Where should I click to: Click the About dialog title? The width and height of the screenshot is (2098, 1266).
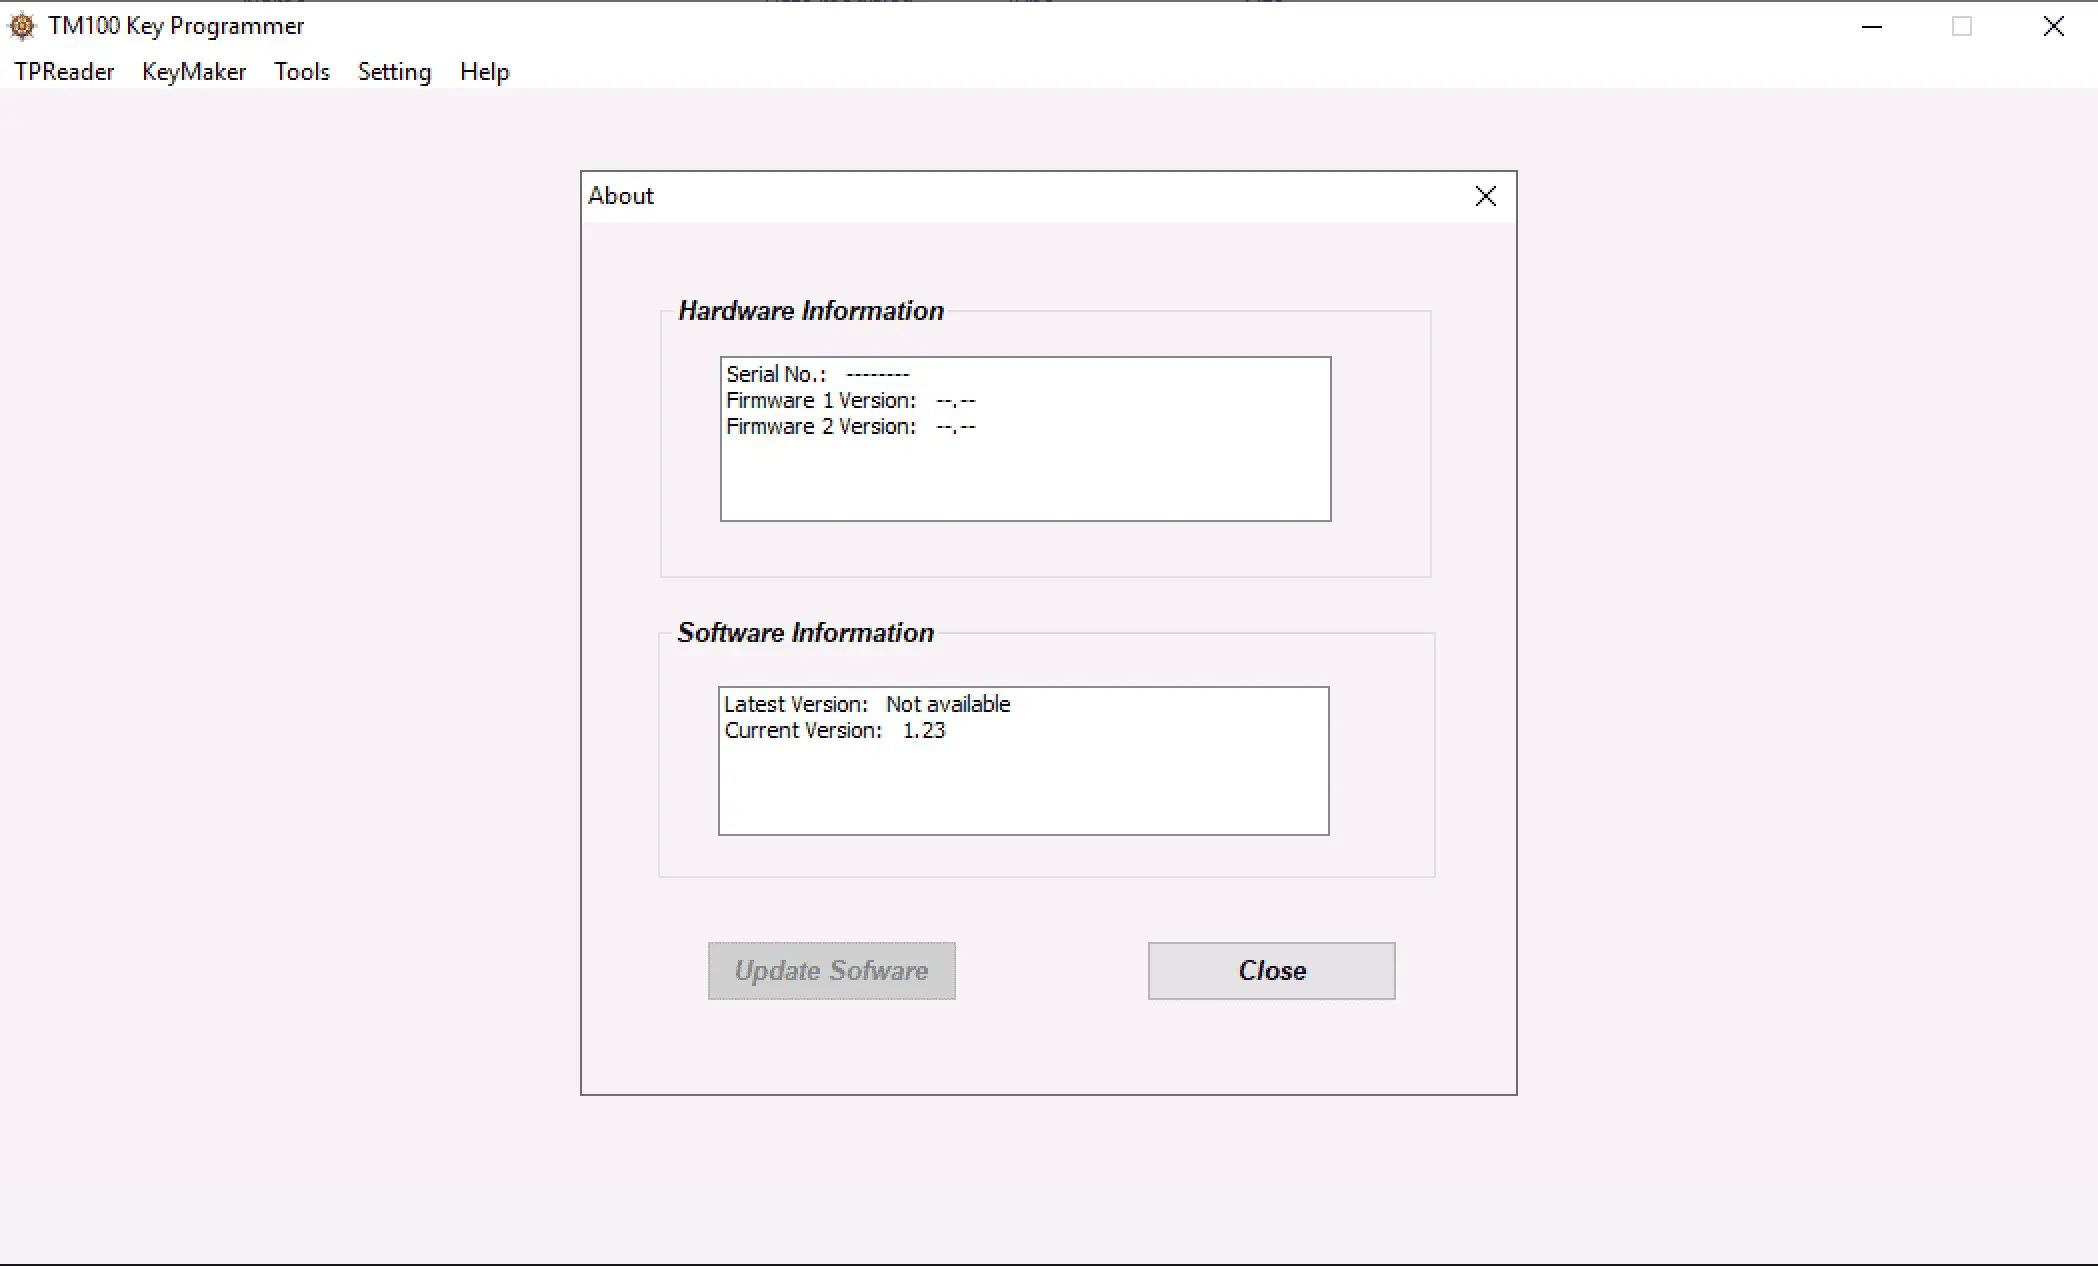pyautogui.click(x=621, y=196)
